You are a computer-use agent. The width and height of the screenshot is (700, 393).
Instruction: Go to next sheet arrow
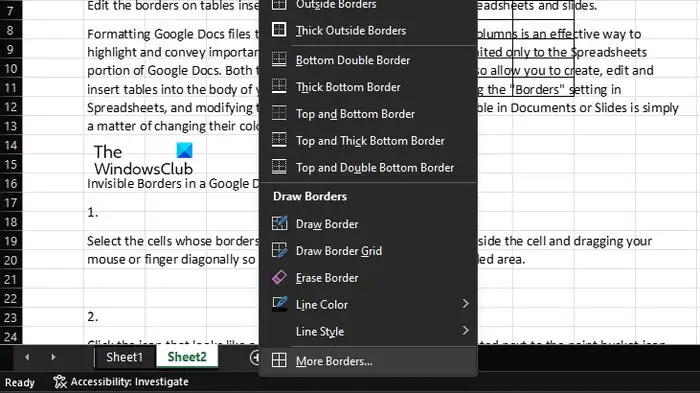(53, 357)
